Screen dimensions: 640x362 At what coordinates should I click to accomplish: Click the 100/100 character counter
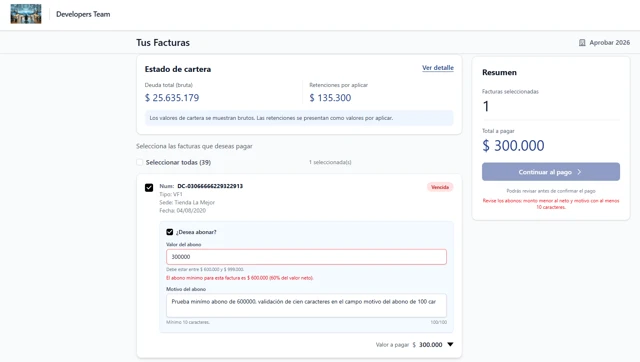pos(438,322)
